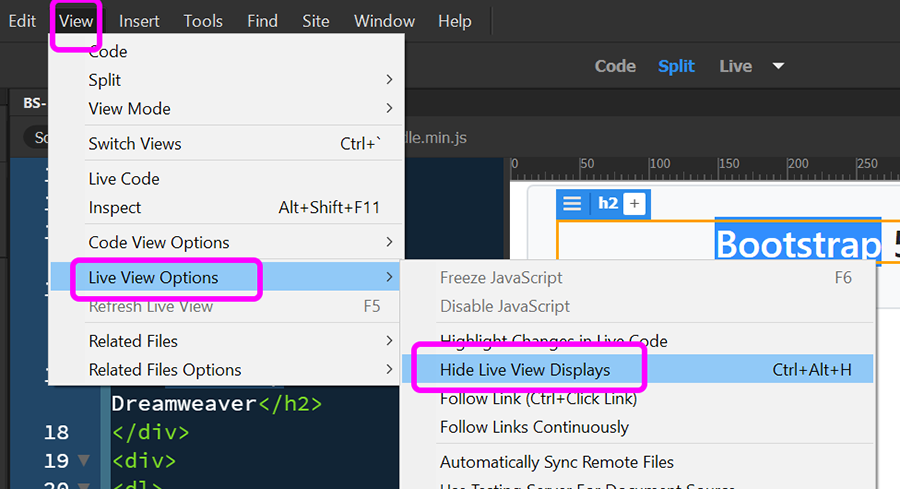Viewport: 900px width, 489px height.
Task: Open the Find menu
Action: [x=262, y=21]
